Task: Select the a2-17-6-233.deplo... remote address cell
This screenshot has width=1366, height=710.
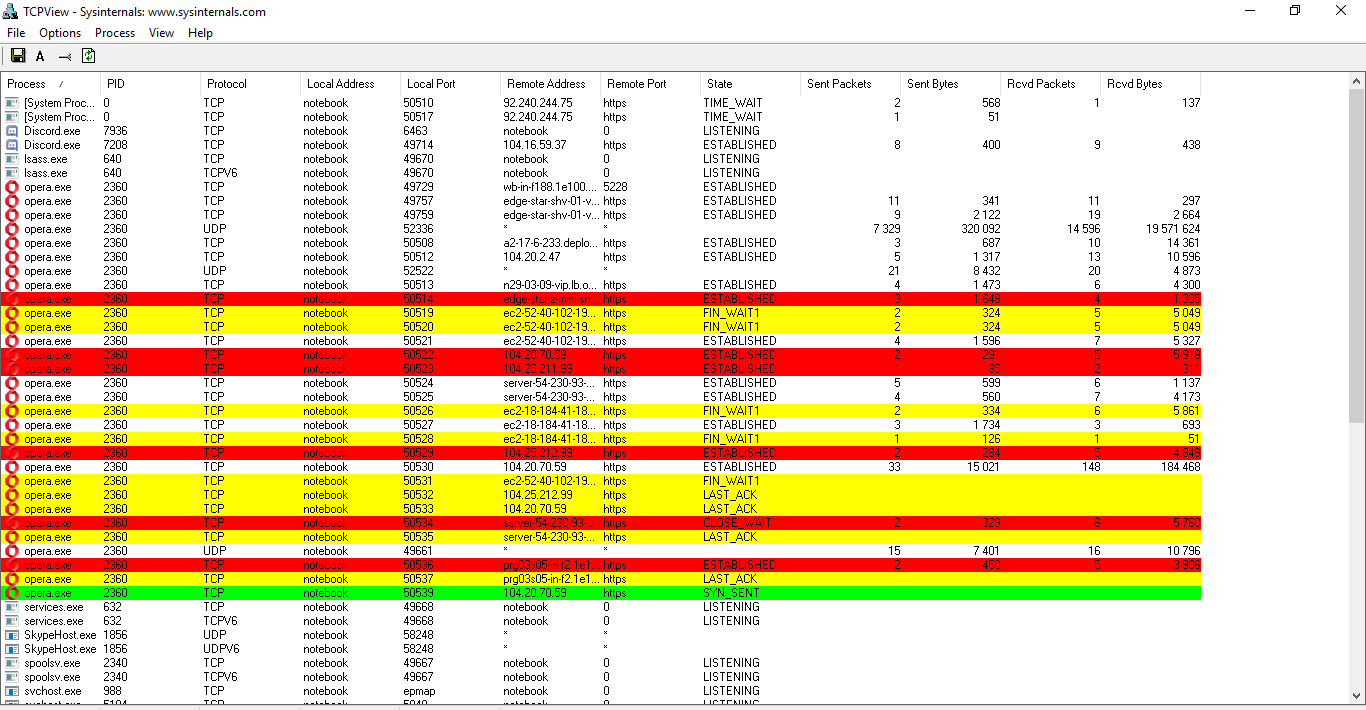Action: point(550,243)
